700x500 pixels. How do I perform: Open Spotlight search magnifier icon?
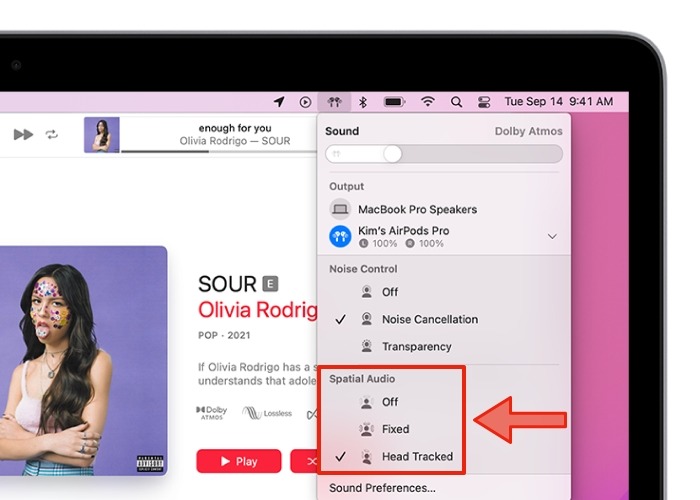tap(456, 102)
